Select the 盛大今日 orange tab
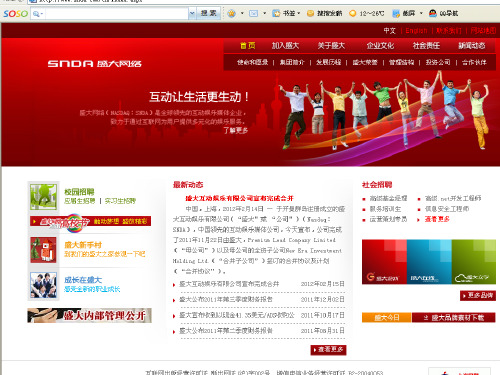The image size is (500, 375). click(x=387, y=317)
